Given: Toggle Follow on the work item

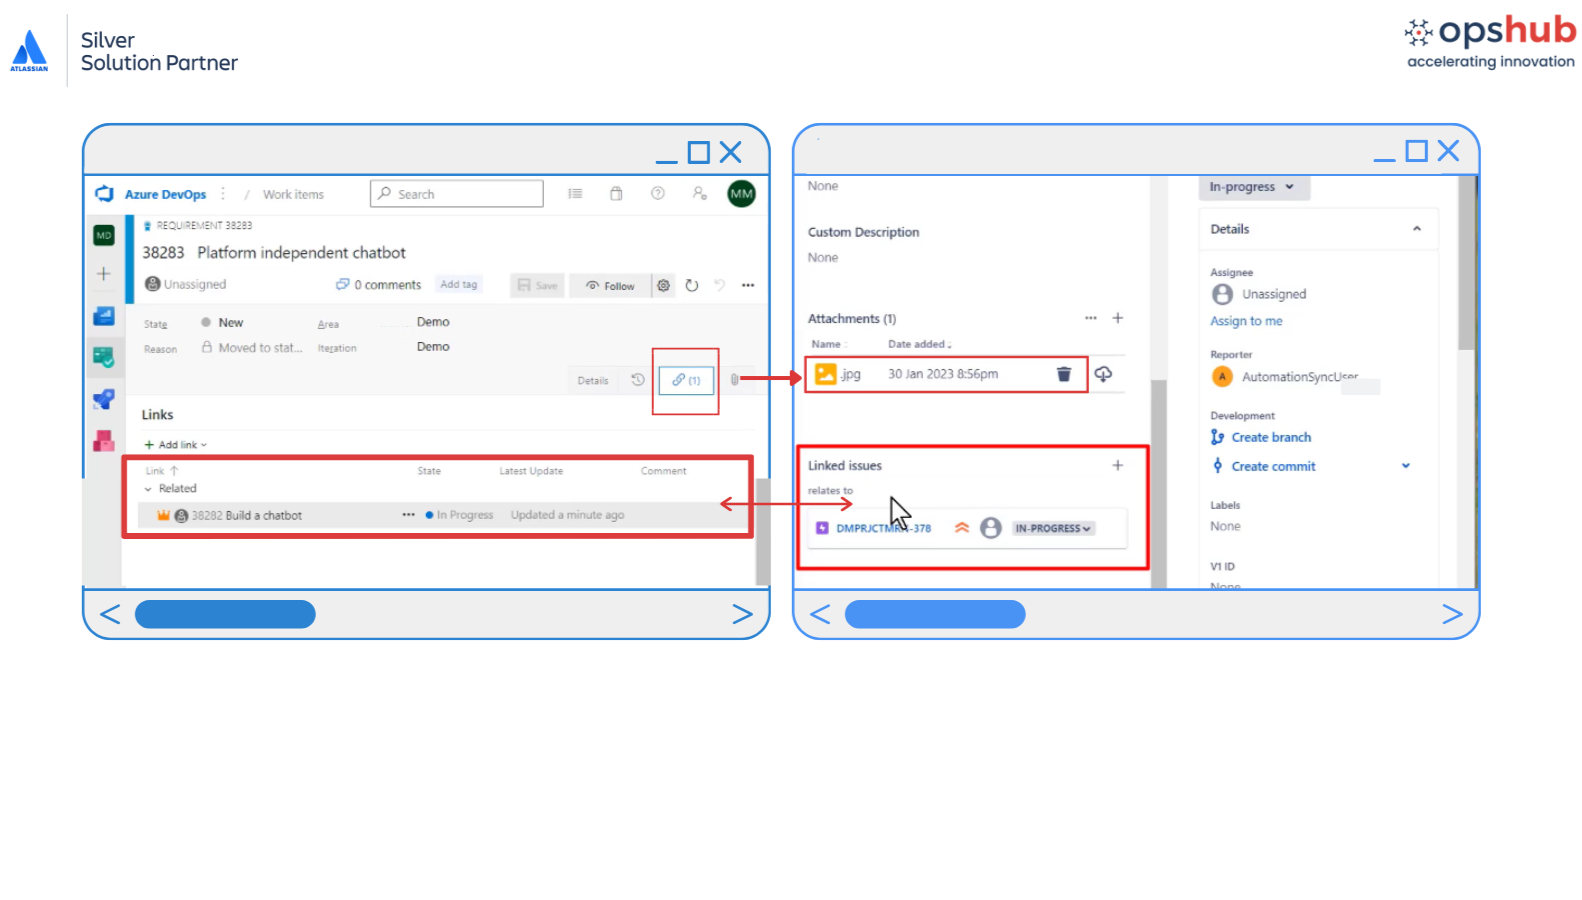Looking at the screenshot, I should coord(610,285).
